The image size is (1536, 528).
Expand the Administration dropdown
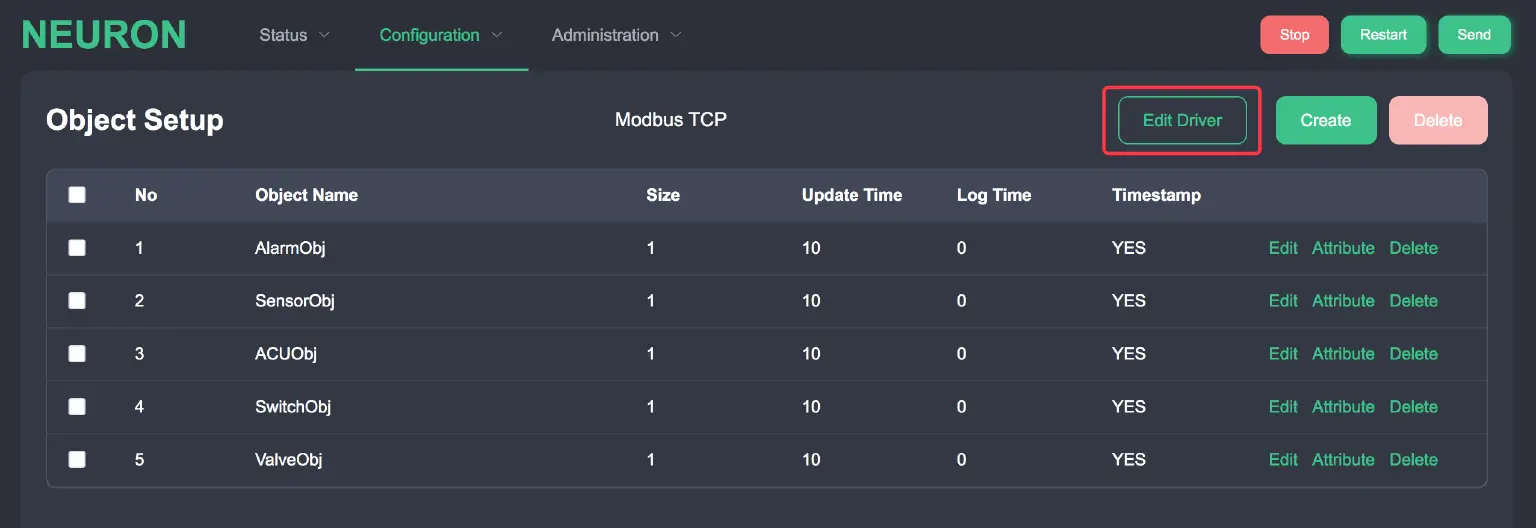coord(616,35)
